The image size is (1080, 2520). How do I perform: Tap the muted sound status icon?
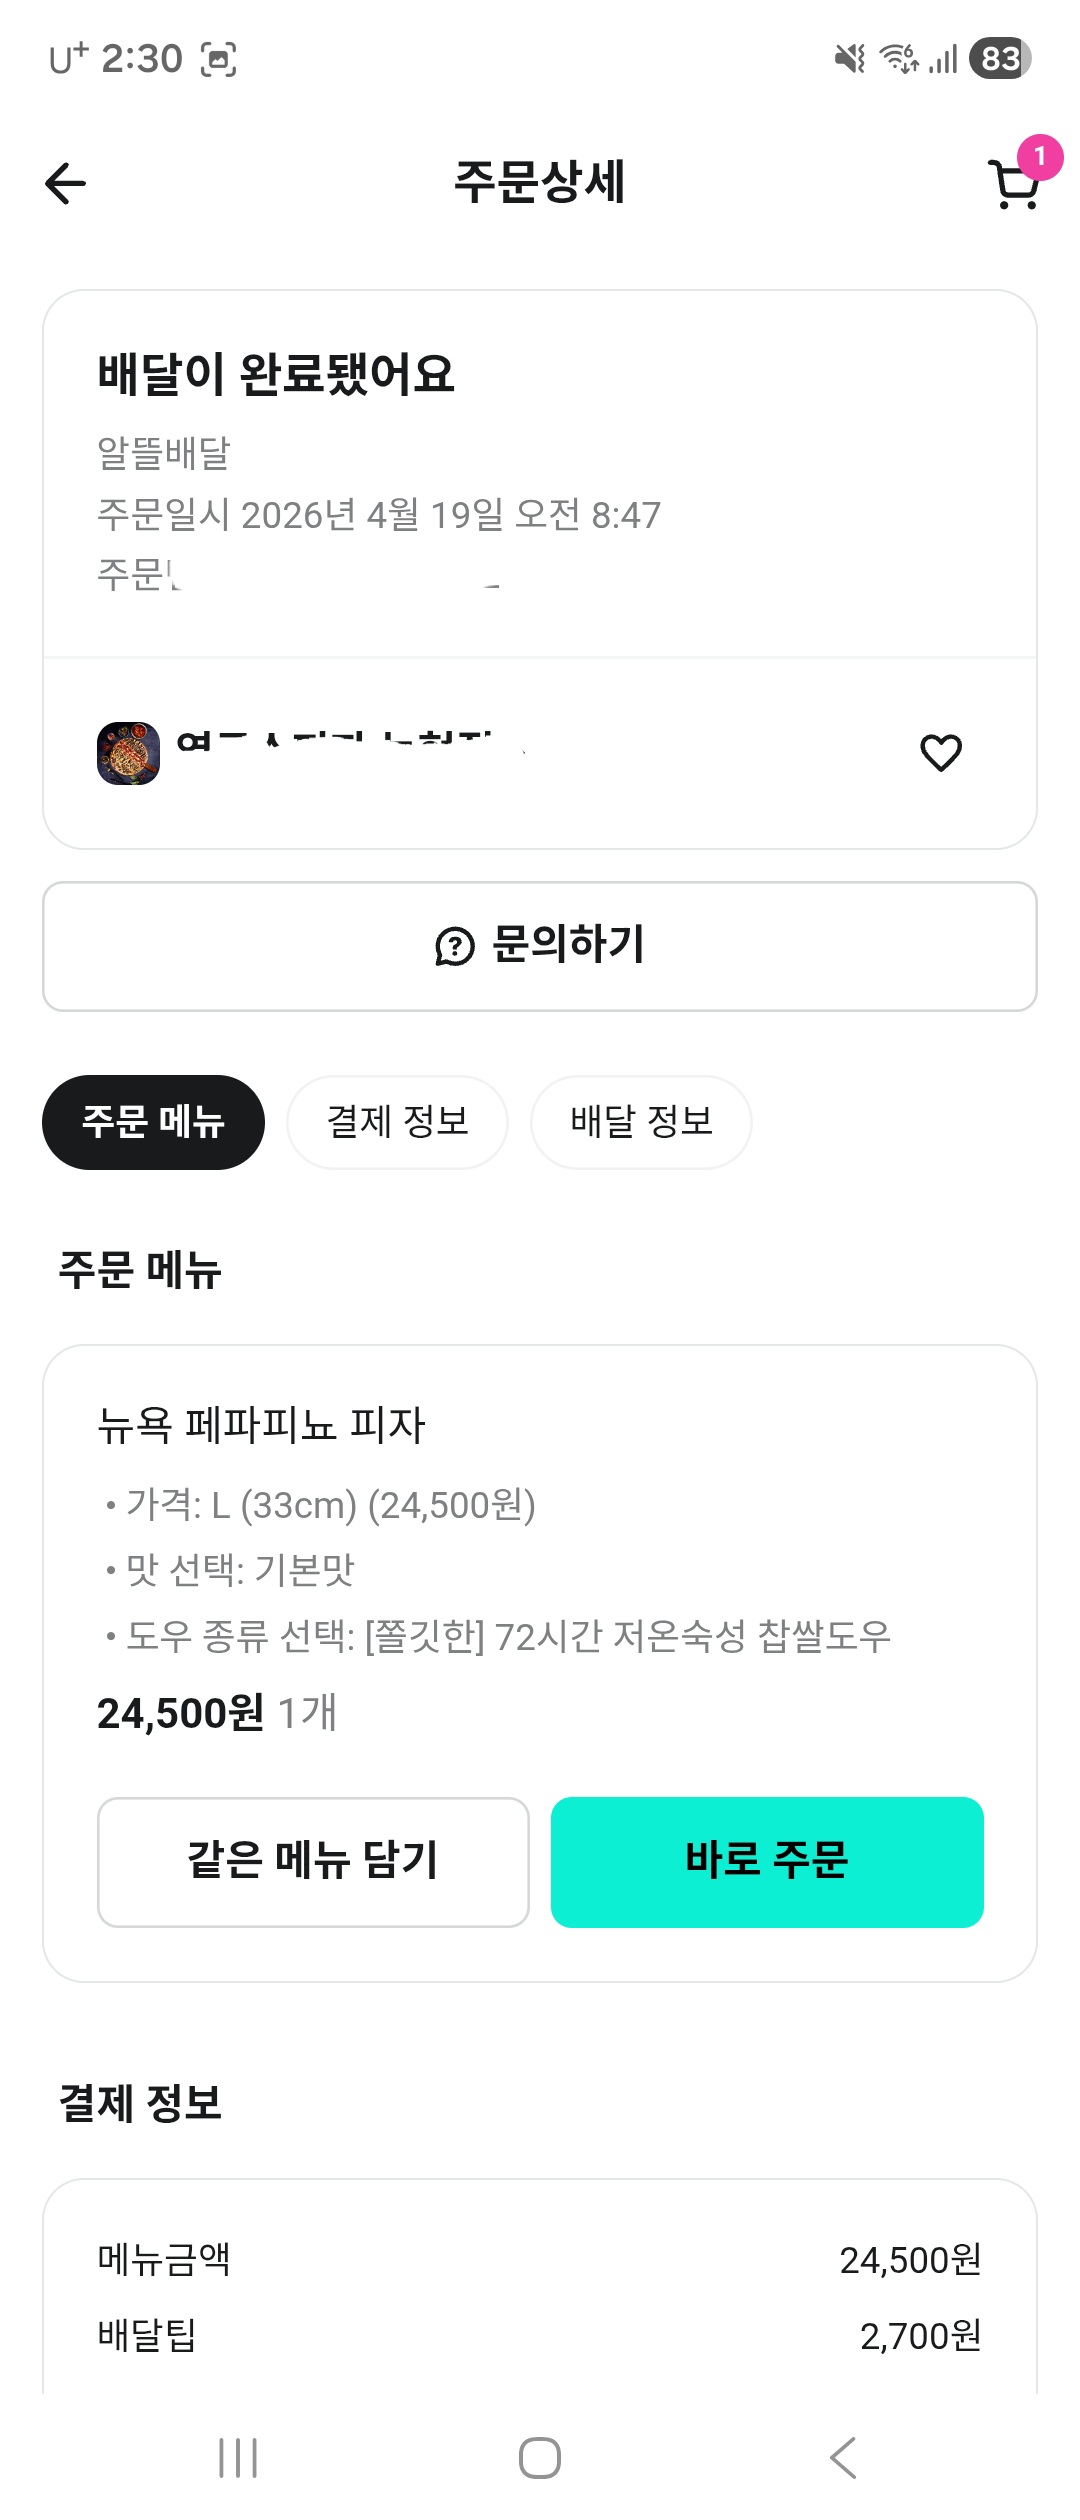850,59
